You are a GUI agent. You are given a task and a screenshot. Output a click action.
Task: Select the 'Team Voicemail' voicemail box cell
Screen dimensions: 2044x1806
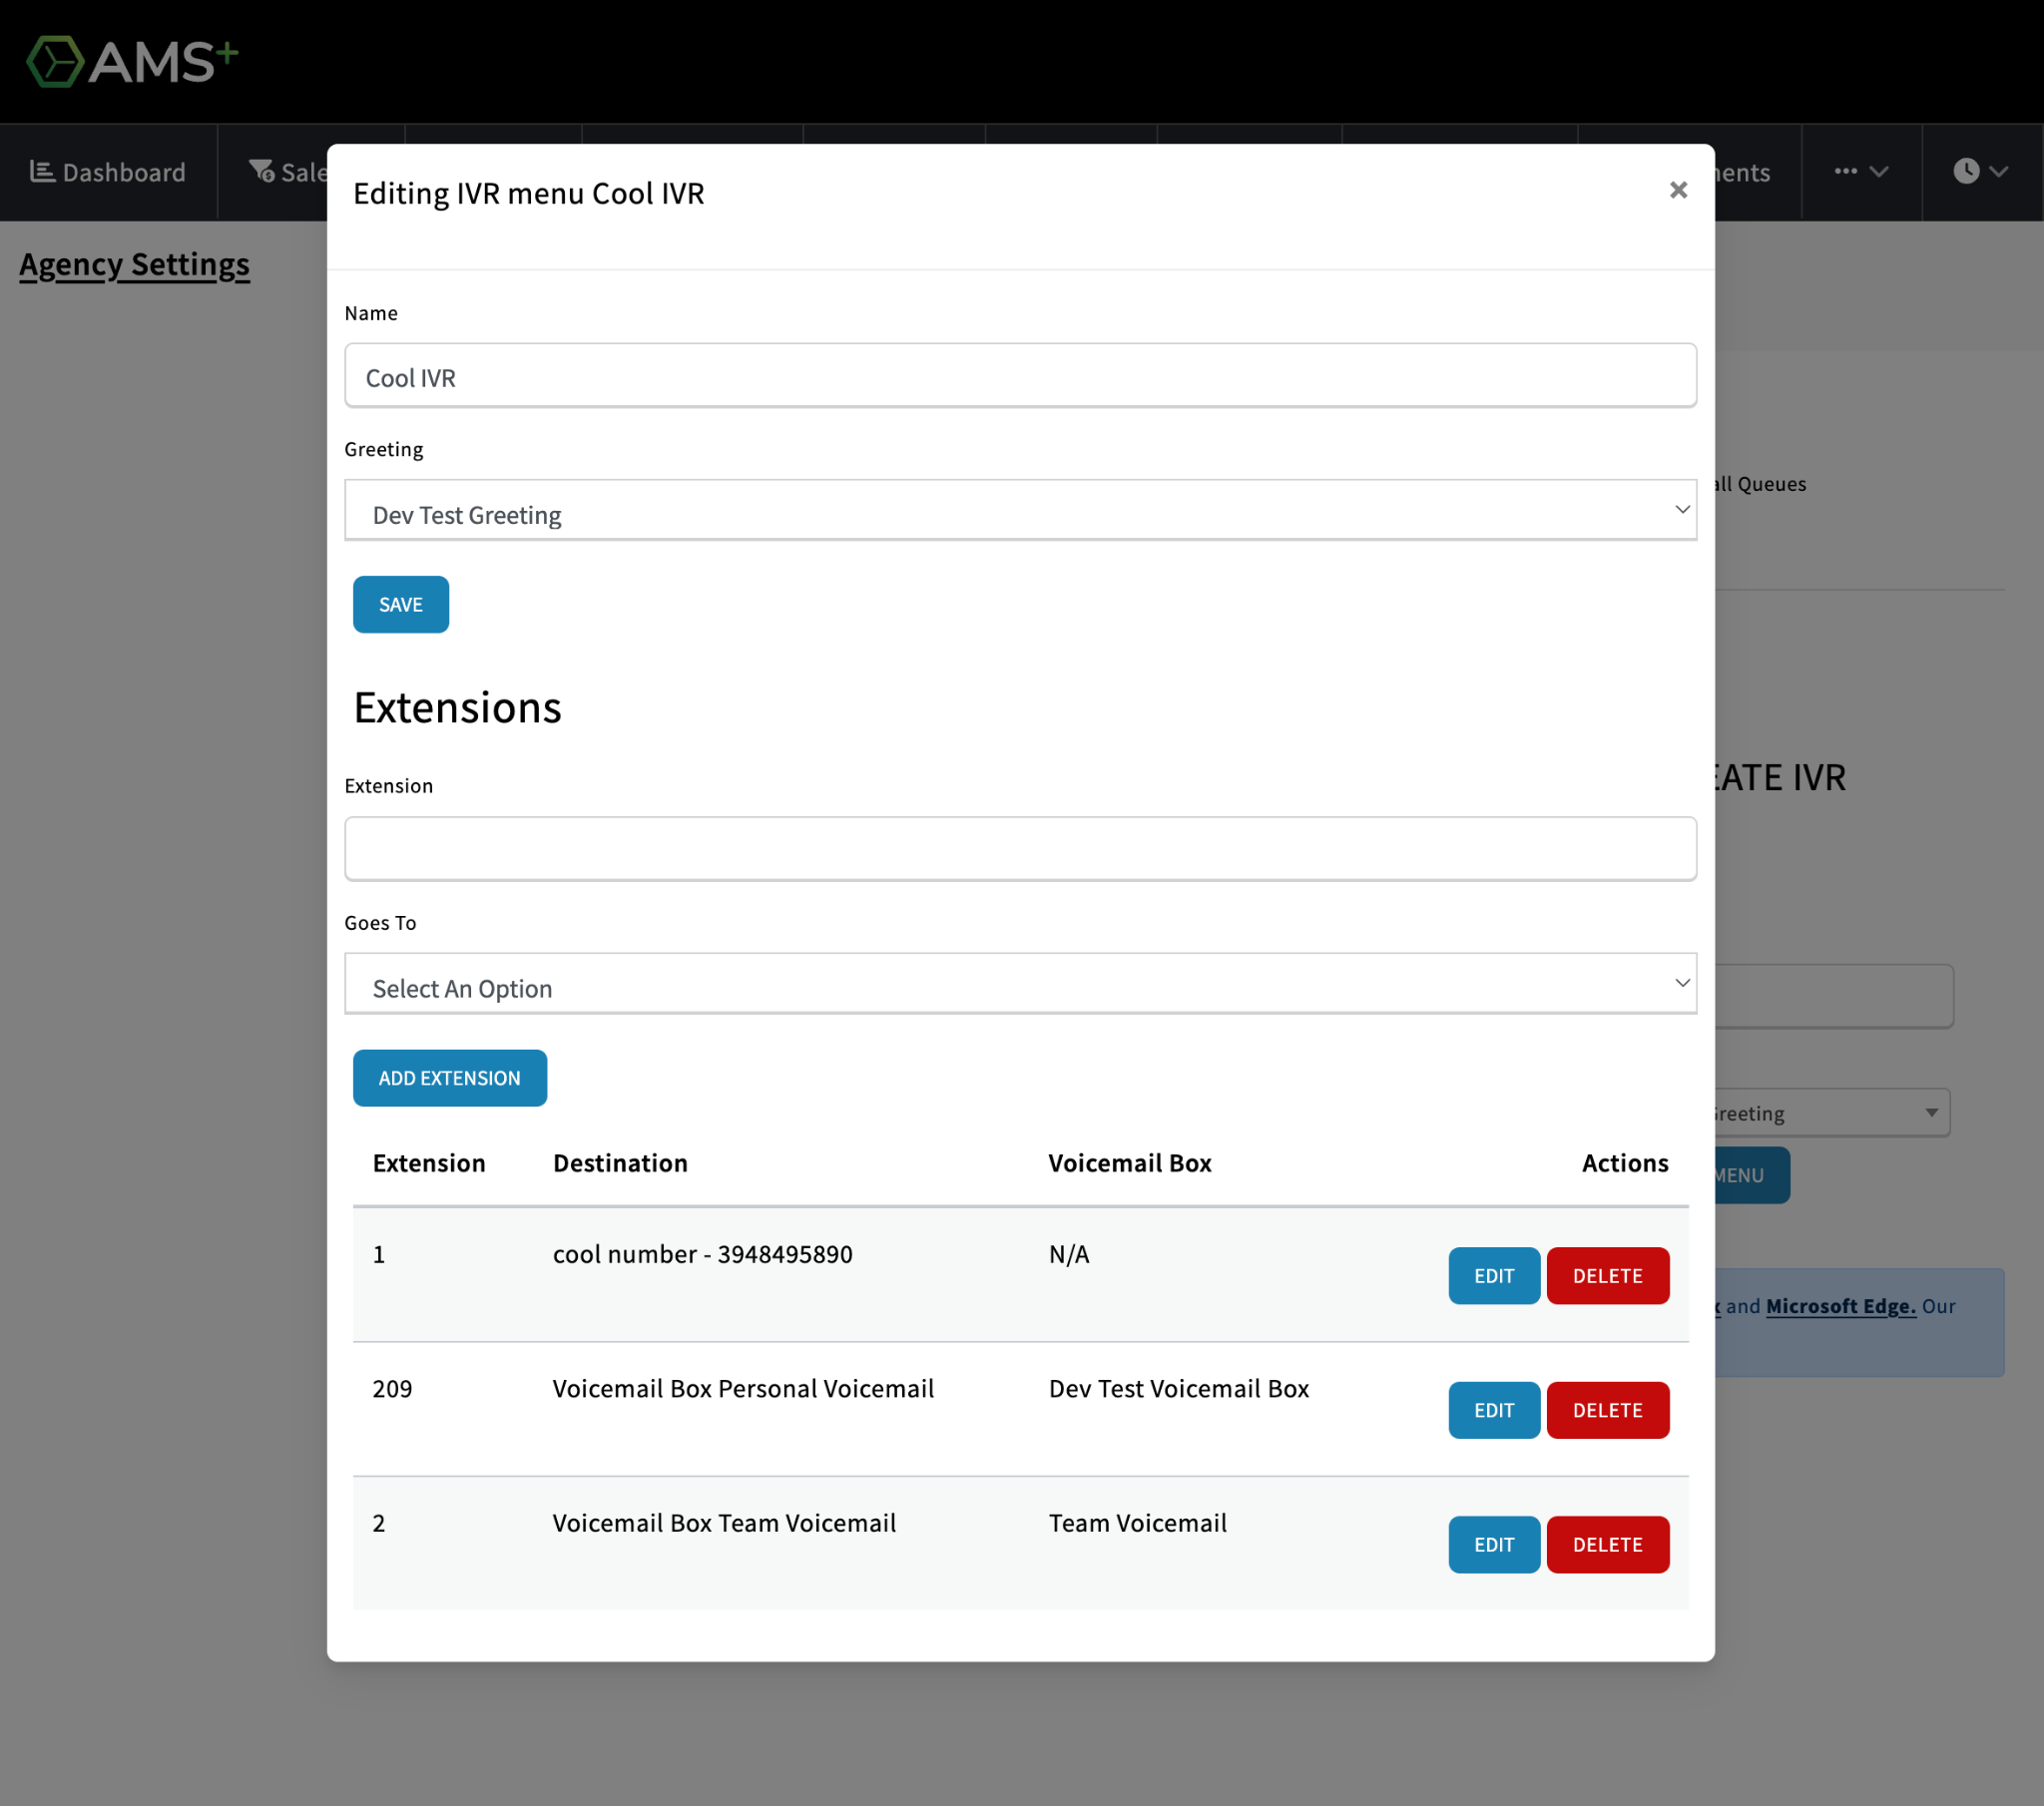pyautogui.click(x=1138, y=1523)
